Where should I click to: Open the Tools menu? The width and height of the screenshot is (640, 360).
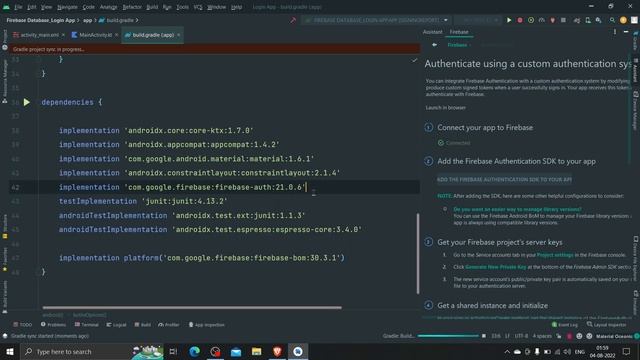(182, 7)
